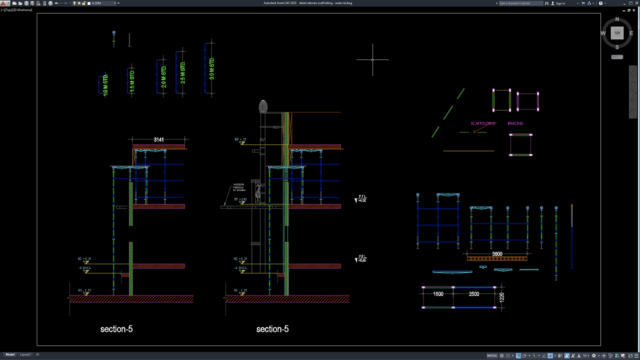Open the WCS dropdown below ViewCube
The width and height of the screenshot is (640, 360).
(617, 57)
